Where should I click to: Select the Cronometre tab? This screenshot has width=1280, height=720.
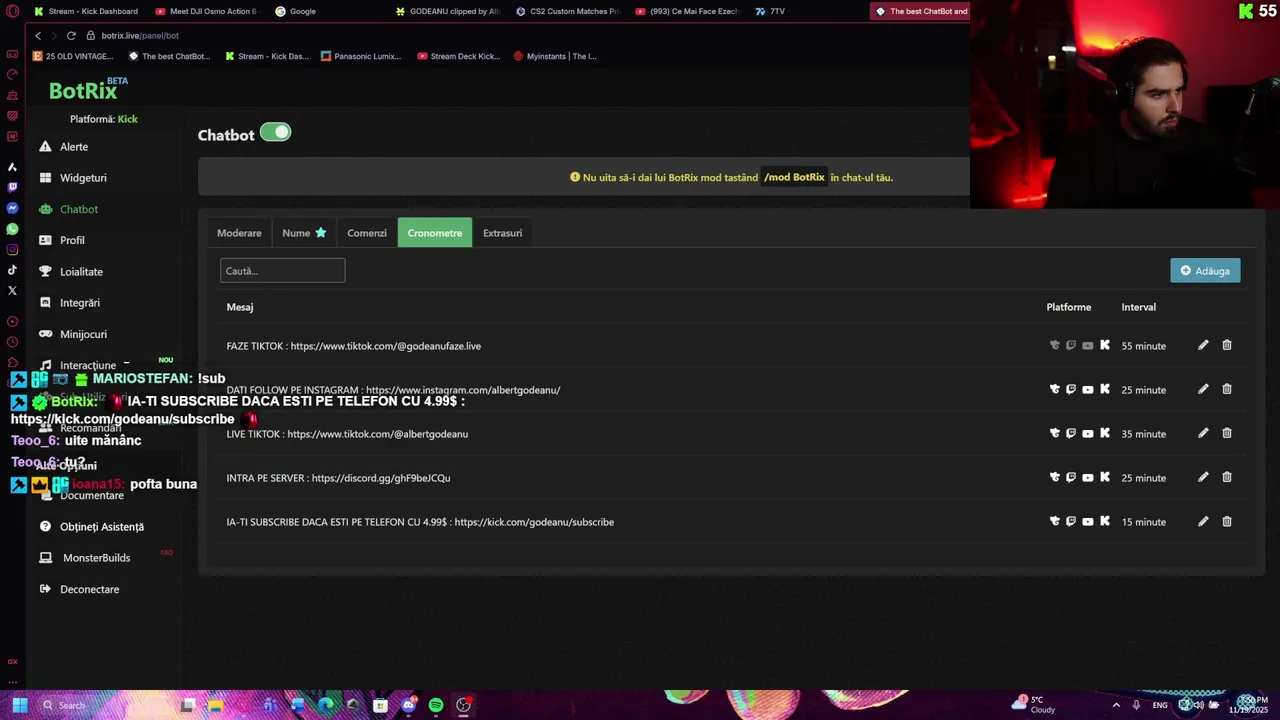(435, 233)
